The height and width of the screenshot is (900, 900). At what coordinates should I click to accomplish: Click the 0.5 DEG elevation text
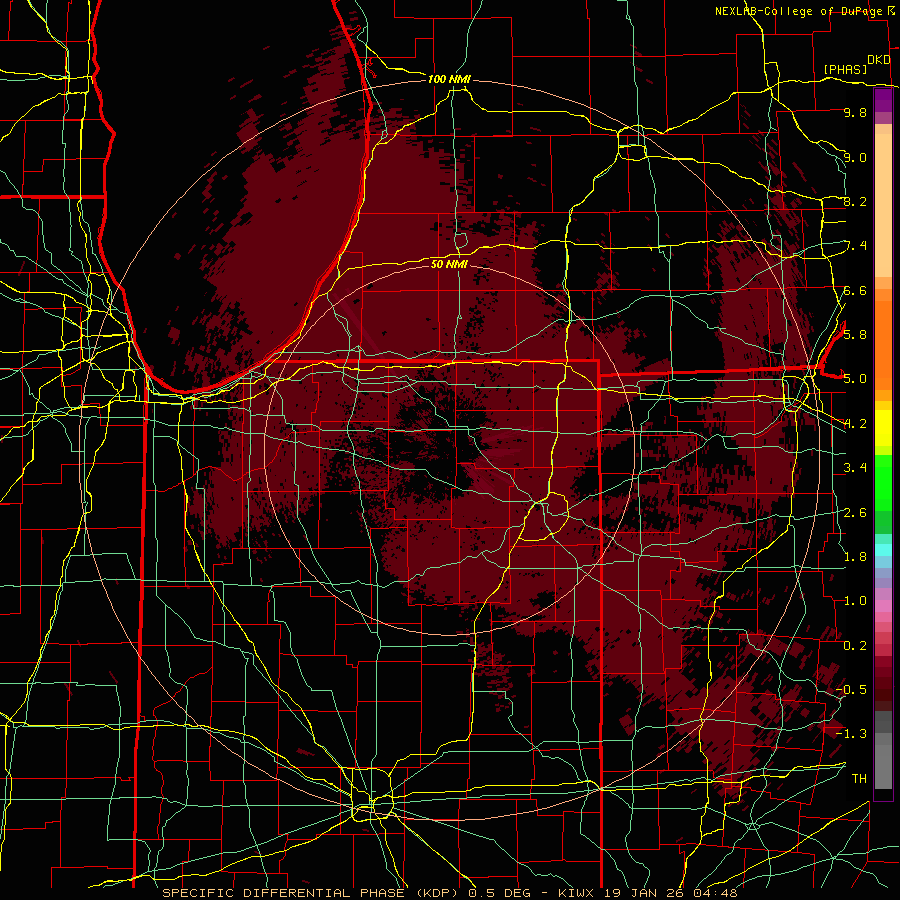(x=501, y=893)
